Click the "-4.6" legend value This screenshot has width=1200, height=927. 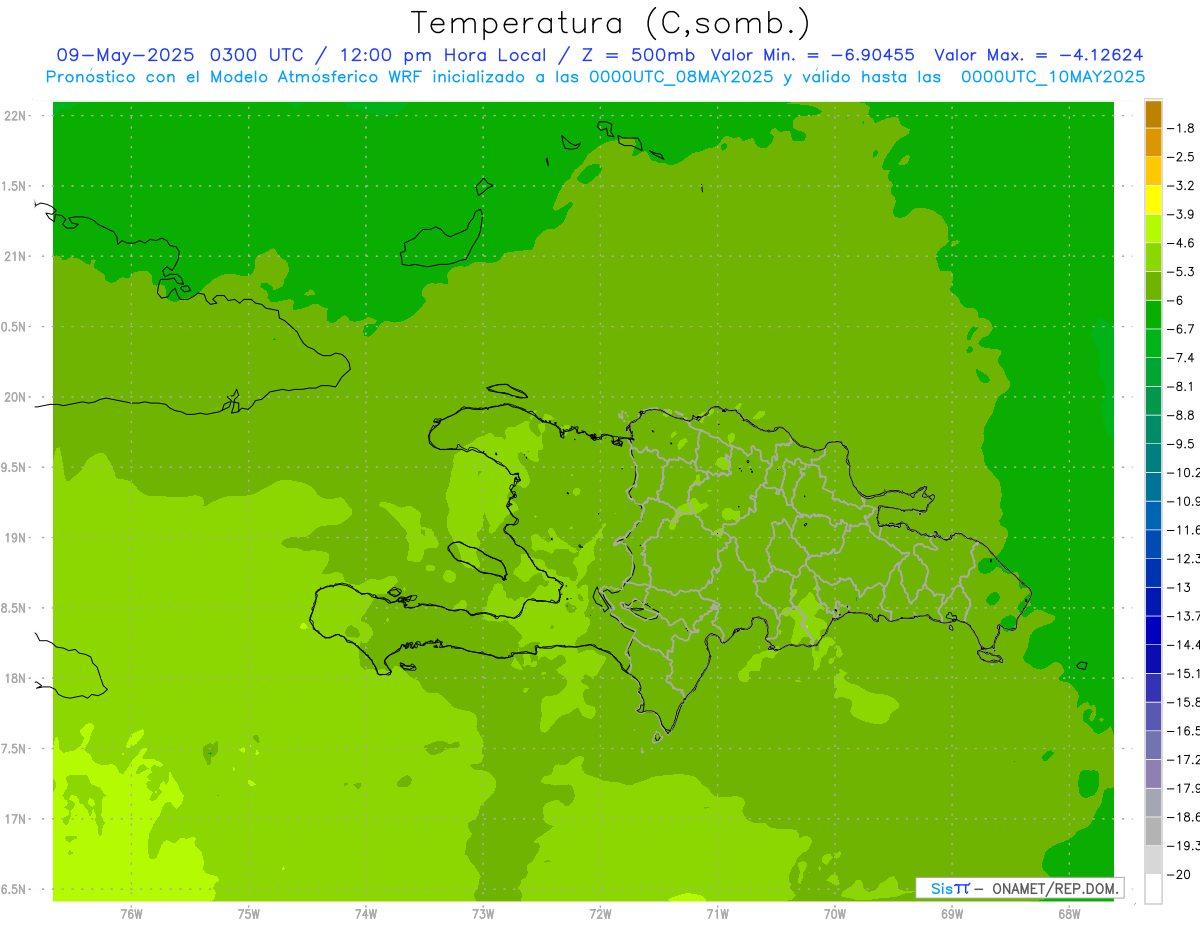pyautogui.click(x=1180, y=243)
